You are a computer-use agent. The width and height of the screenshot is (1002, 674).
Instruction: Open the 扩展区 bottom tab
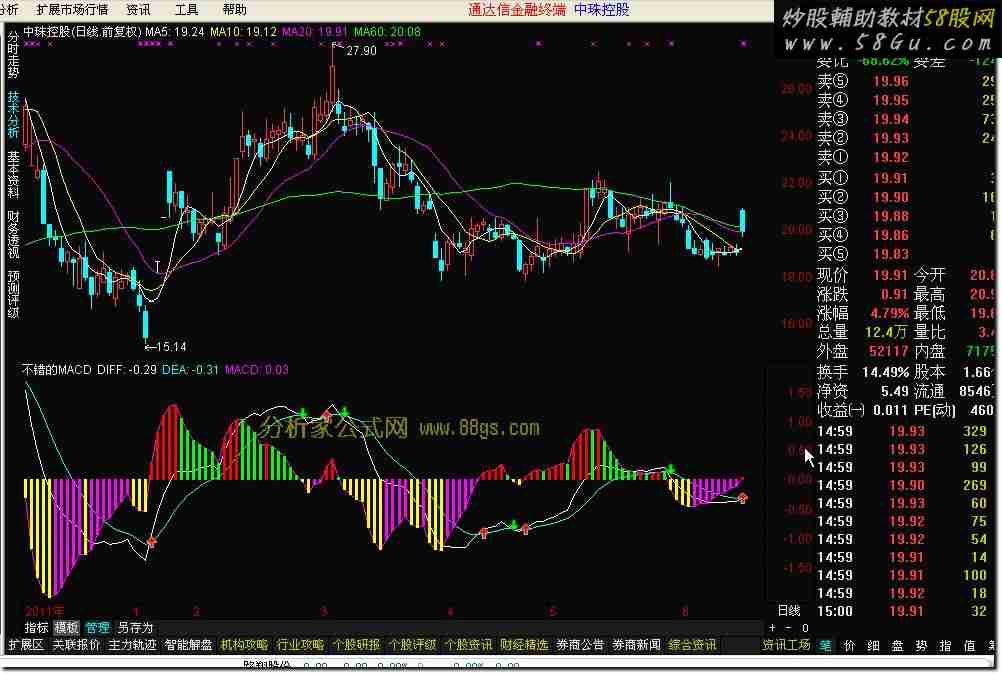26,645
